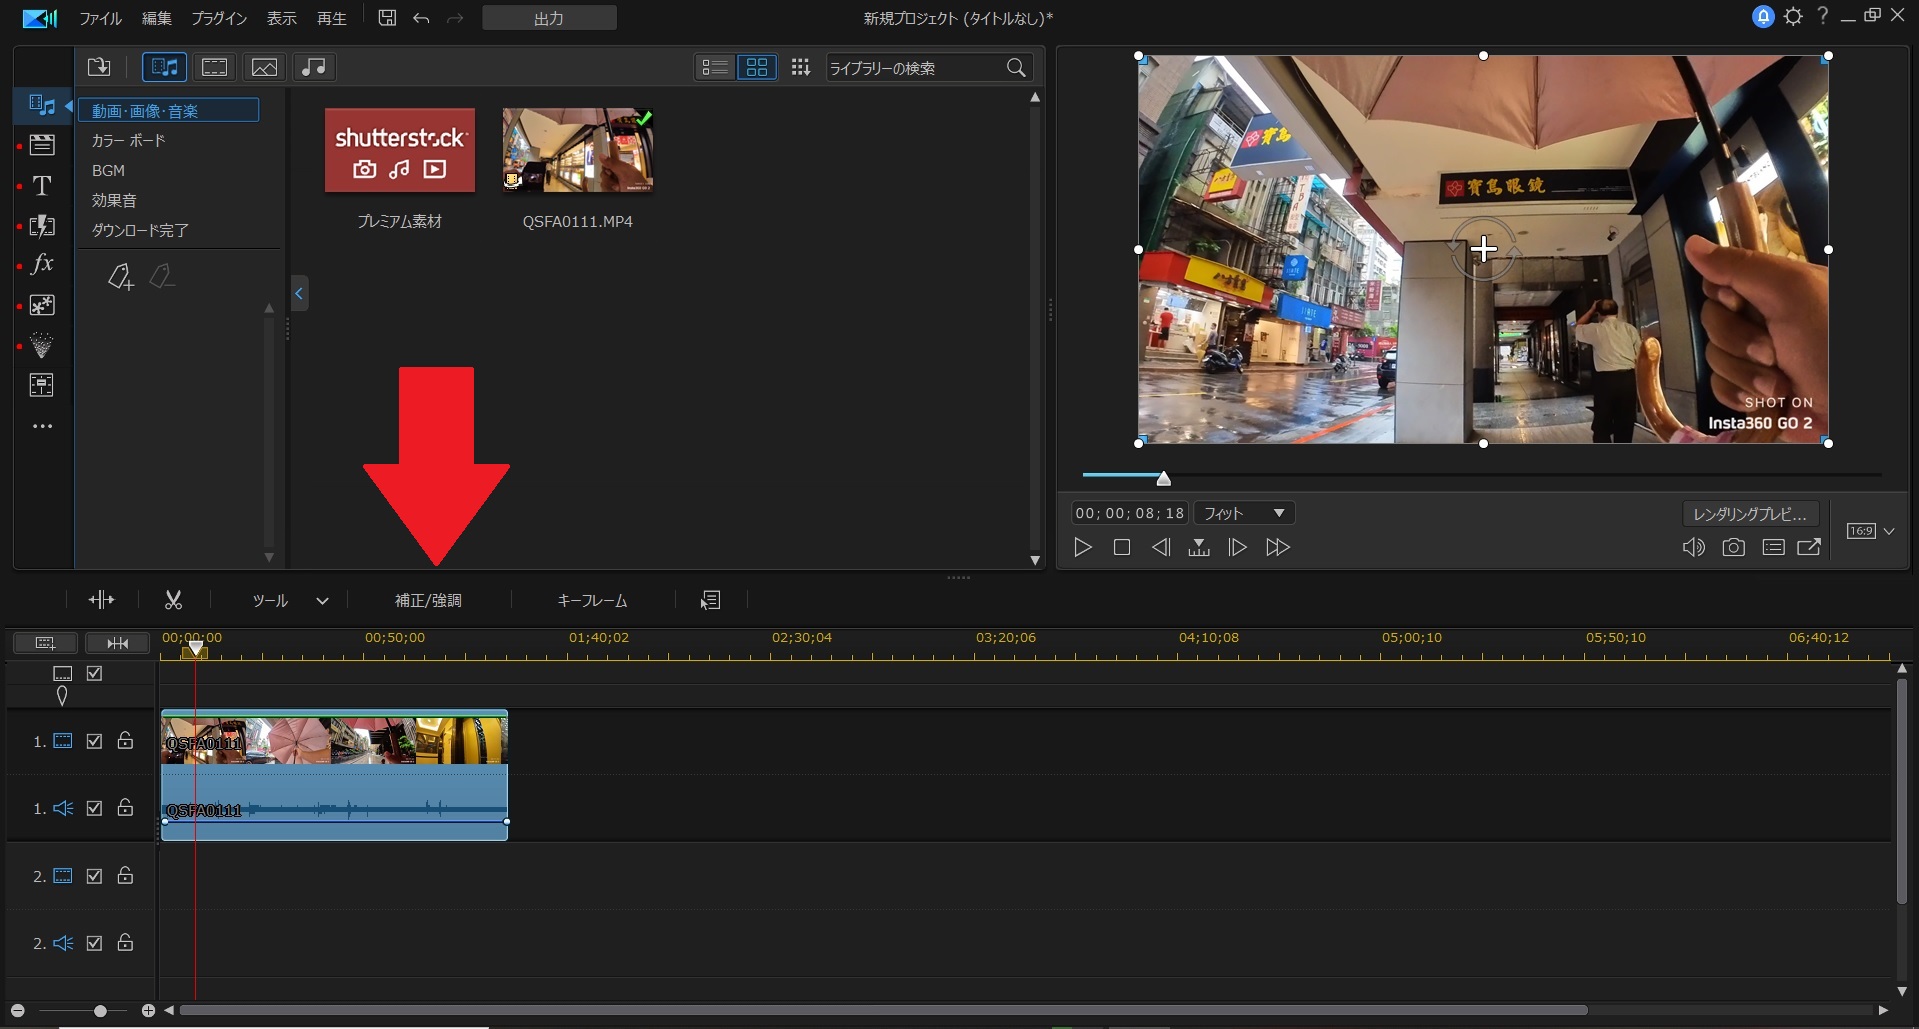Click the import media folder icon
Image resolution: width=1919 pixels, height=1029 pixels.
click(x=99, y=67)
